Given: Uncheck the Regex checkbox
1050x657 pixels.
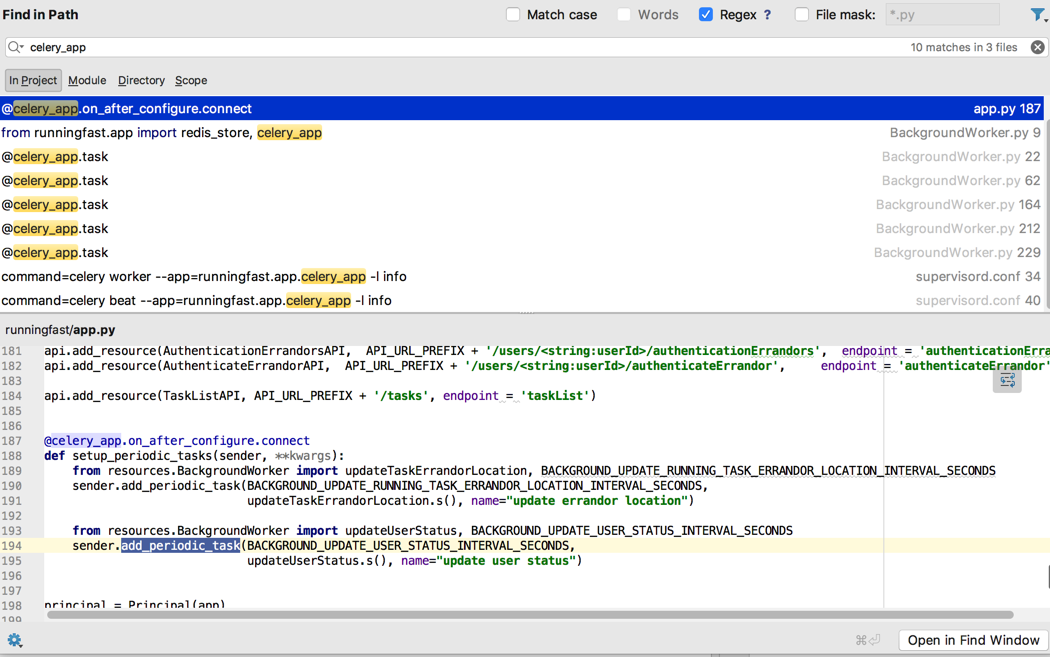Looking at the screenshot, I should pos(706,15).
